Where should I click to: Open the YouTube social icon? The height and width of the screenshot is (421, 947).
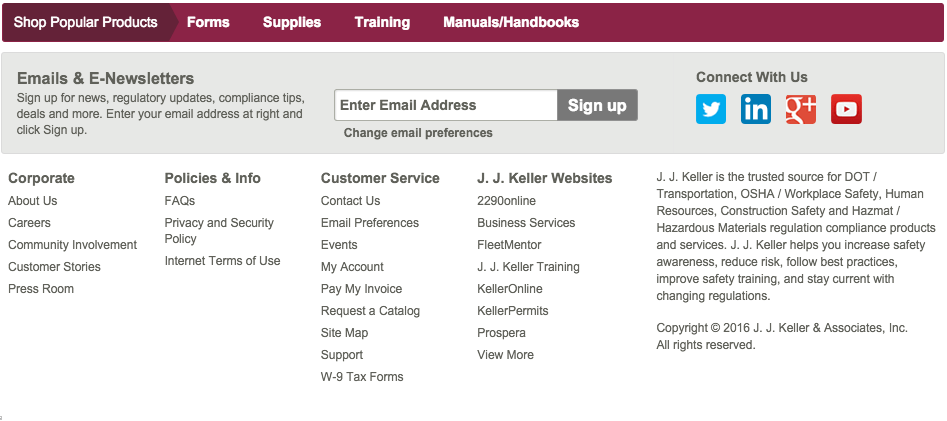click(846, 109)
